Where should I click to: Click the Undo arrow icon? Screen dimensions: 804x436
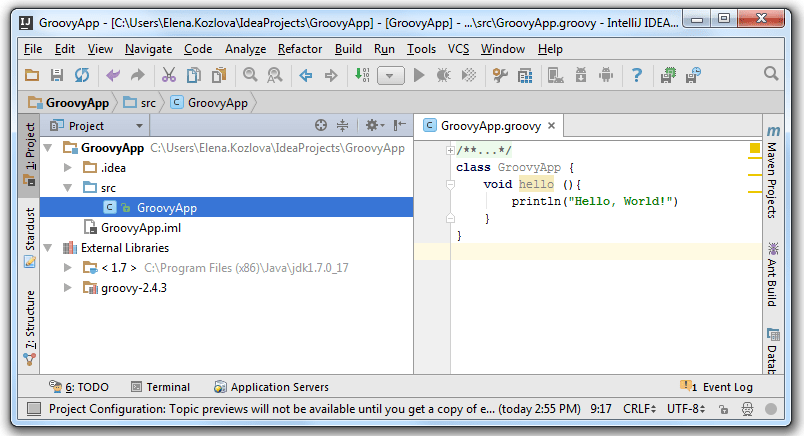tap(113, 75)
